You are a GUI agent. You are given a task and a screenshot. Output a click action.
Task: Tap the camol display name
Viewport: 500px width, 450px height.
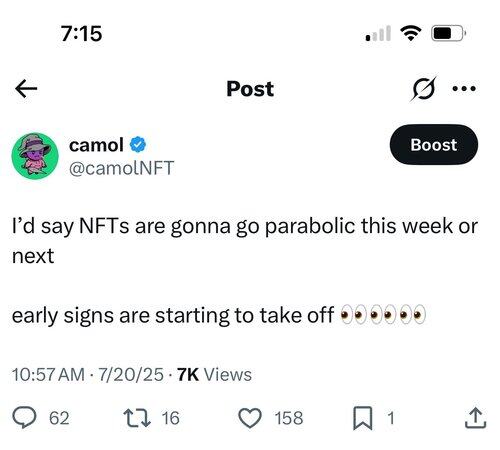pos(96,145)
